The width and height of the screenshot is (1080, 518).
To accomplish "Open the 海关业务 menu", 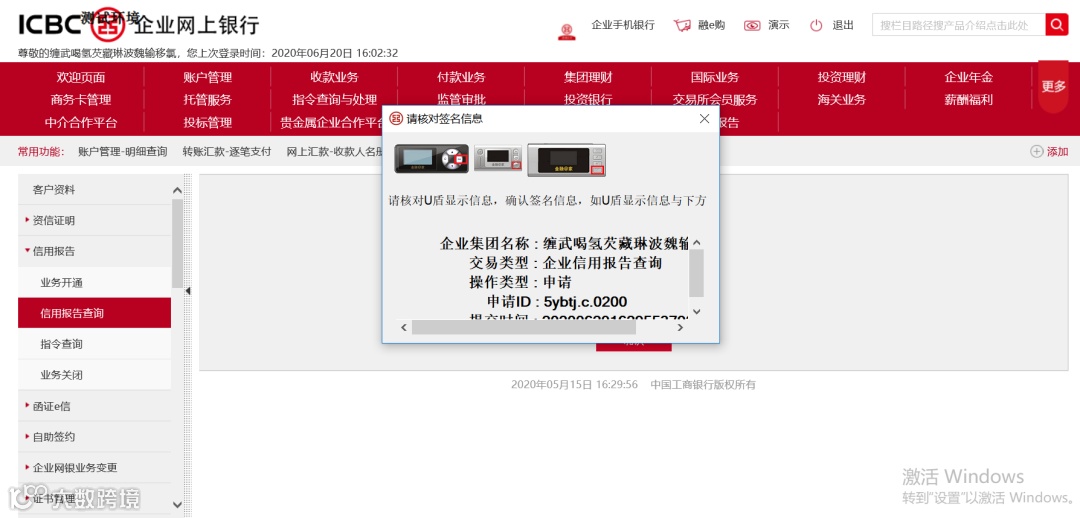I will pyautogui.click(x=842, y=100).
